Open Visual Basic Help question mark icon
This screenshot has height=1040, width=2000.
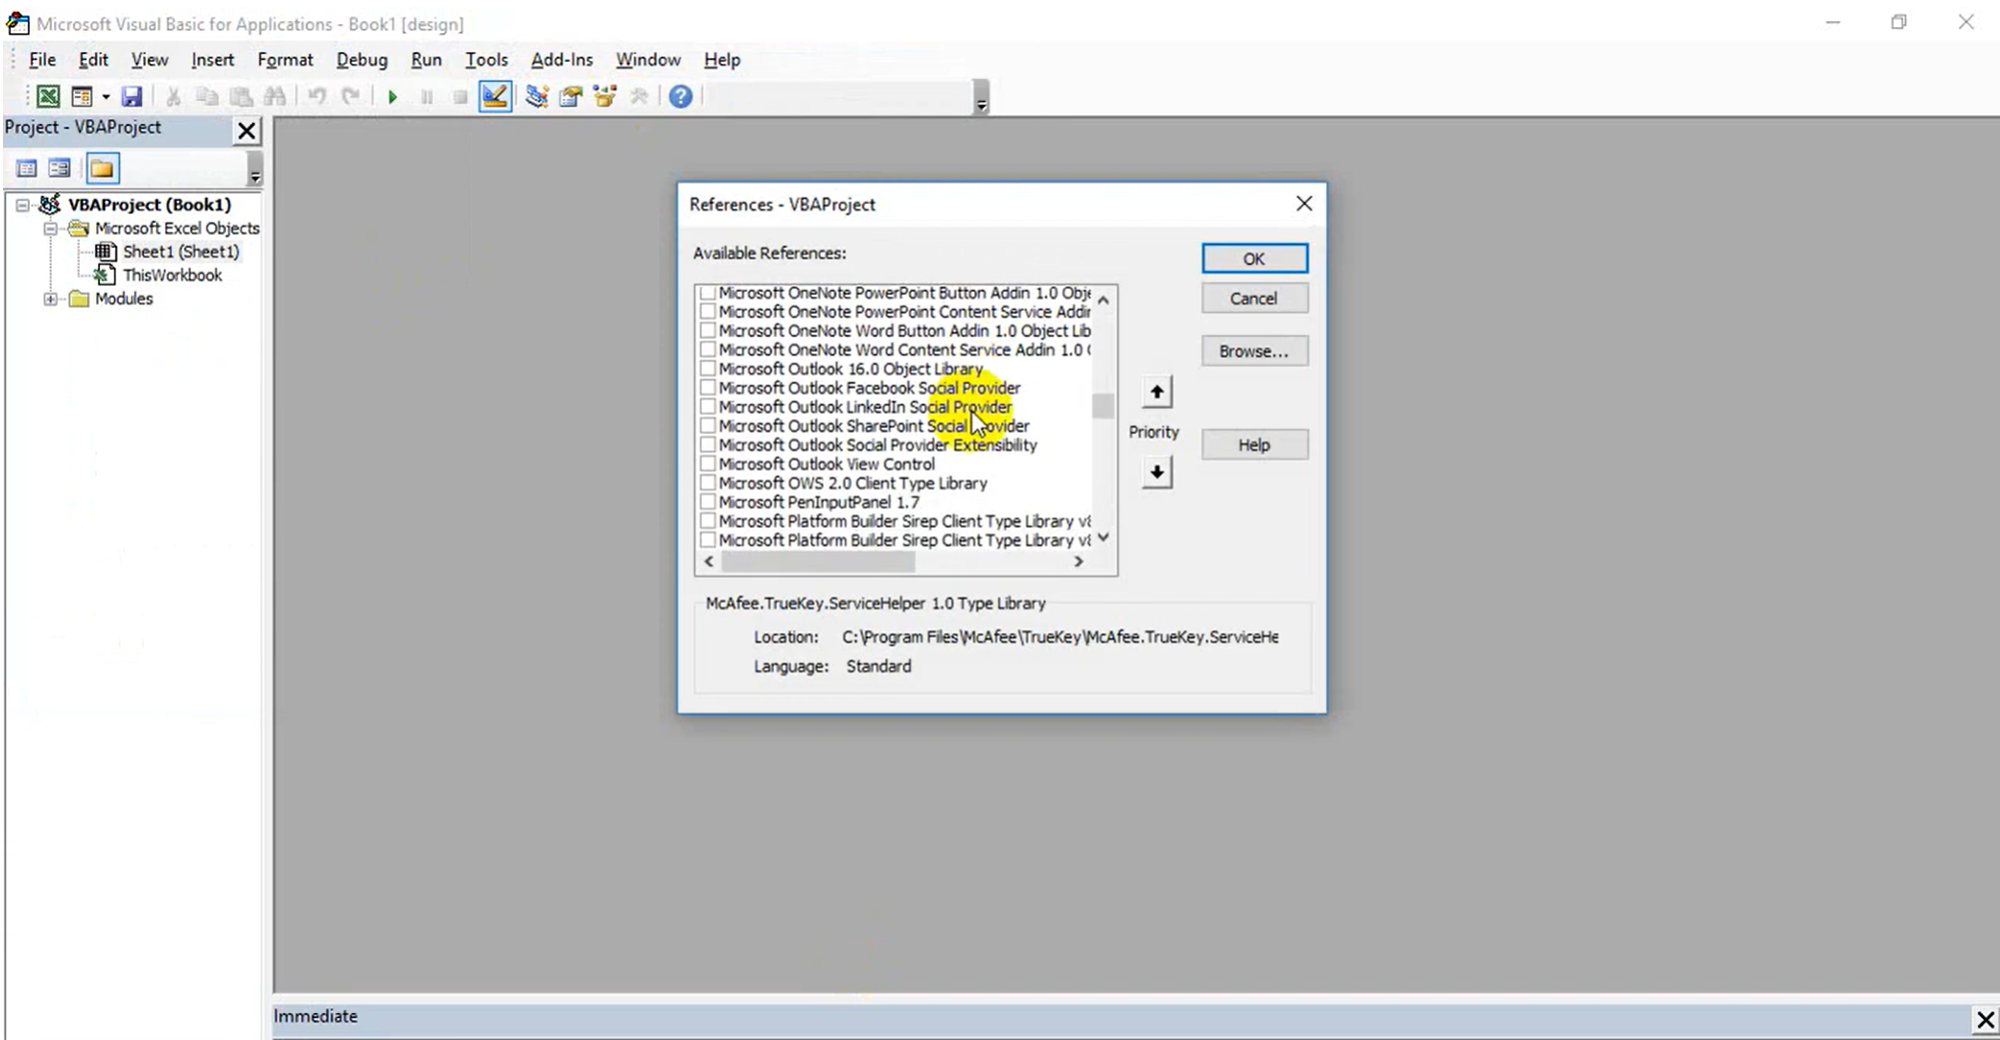point(681,97)
